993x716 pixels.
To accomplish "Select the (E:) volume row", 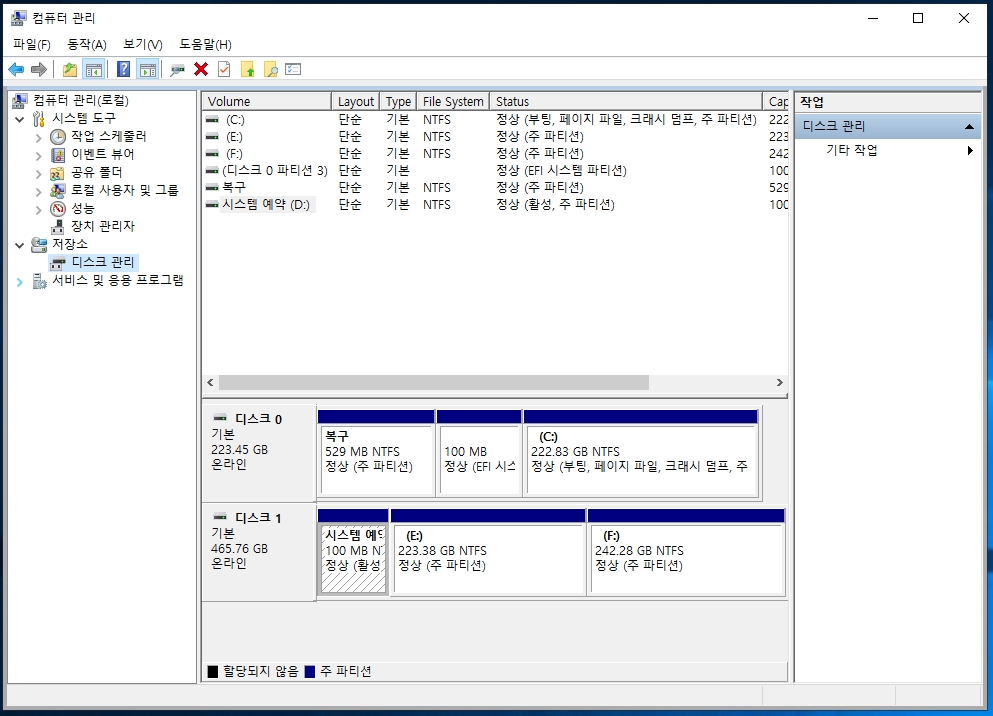I will pos(495,137).
